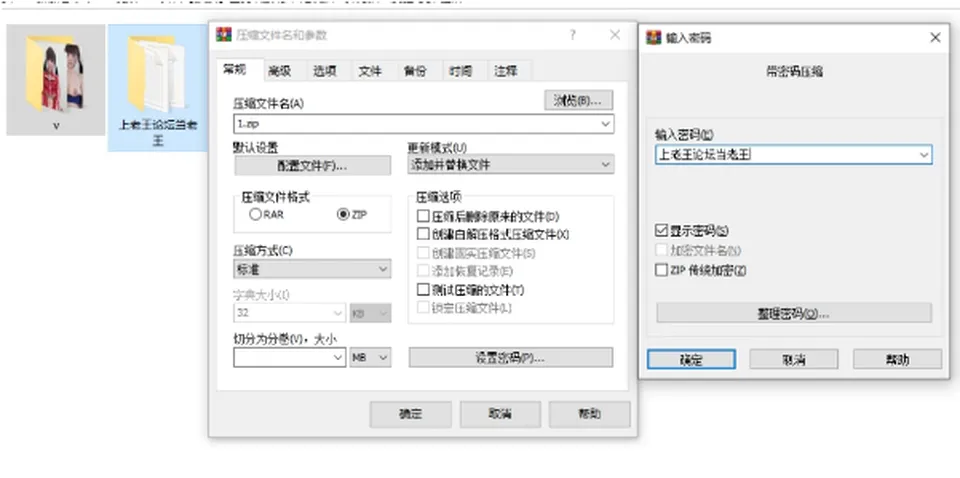The height and width of the screenshot is (478, 960).
Task: Click the 压缩文件格式 group label
Action: point(276,197)
